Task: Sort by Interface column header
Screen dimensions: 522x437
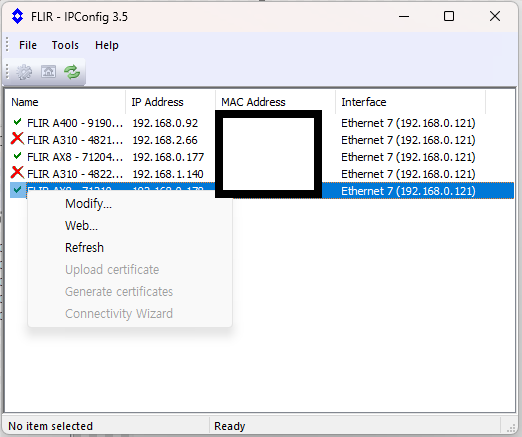Action: [410, 102]
